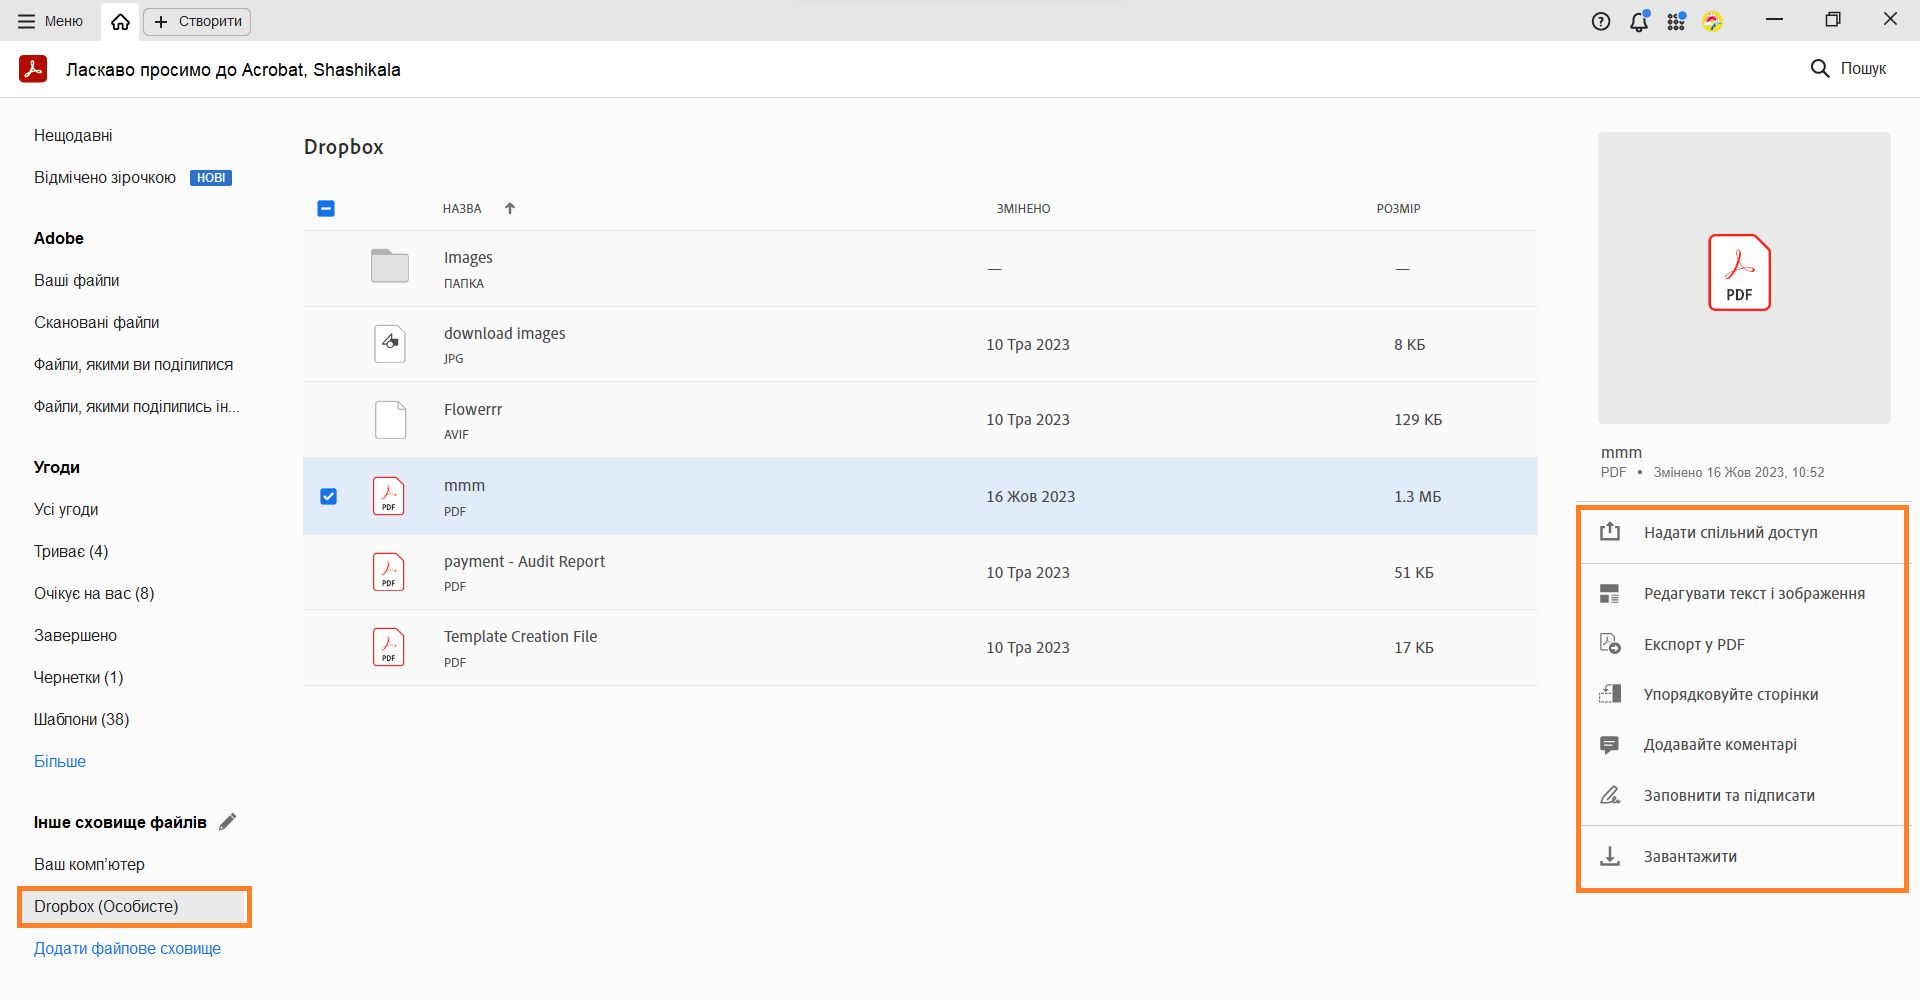1920x1000 pixels.
Task: Click the Пошук search field
Action: 1849,68
